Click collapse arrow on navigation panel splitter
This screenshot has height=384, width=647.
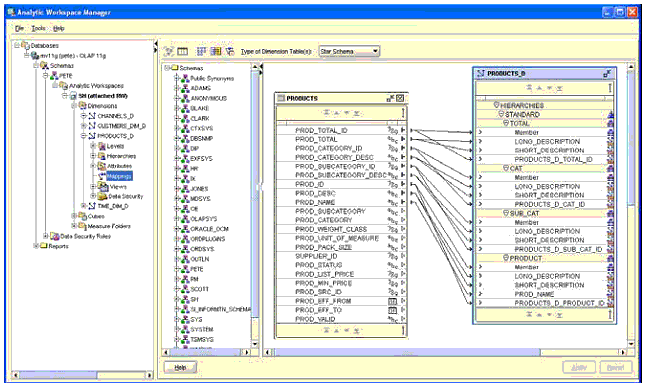coord(156,43)
